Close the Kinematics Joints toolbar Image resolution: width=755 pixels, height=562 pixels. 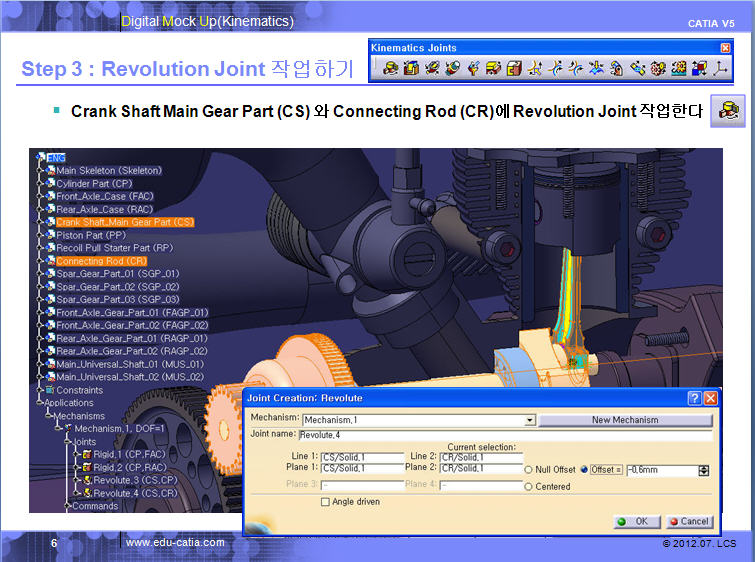point(725,47)
